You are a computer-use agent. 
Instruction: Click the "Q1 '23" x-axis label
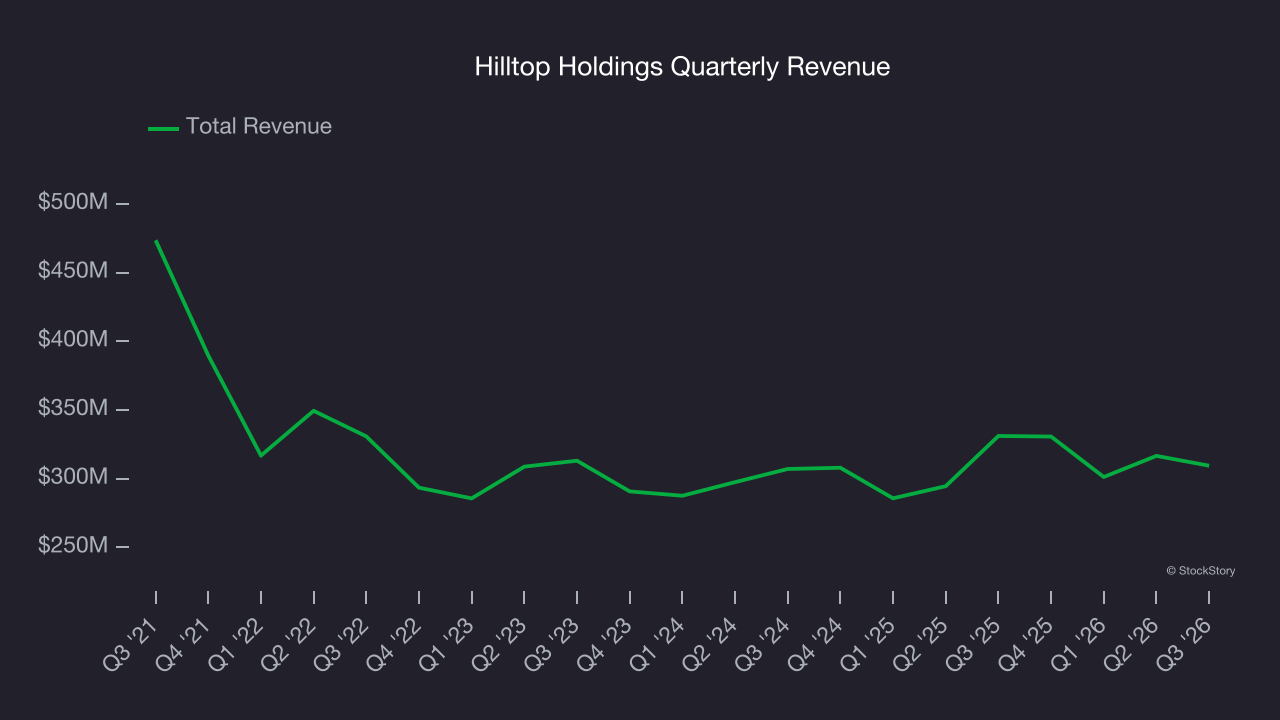coord(447,642)
